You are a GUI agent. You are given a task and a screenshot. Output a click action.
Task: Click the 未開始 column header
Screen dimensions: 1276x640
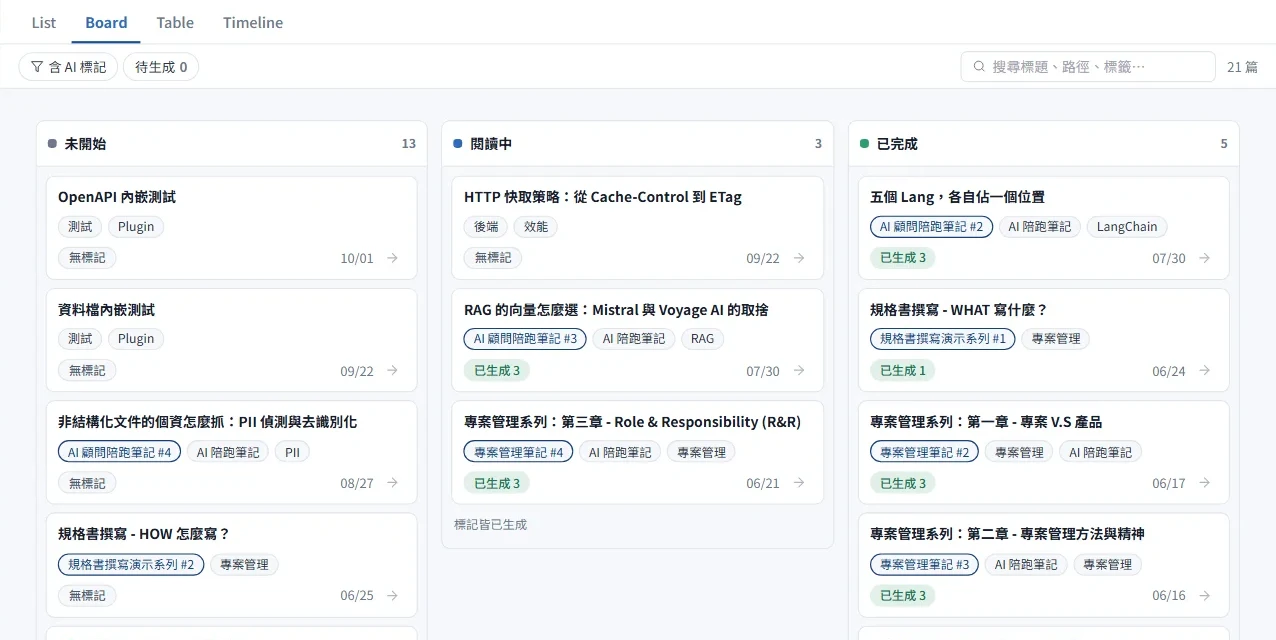click(x=232, y=144)
